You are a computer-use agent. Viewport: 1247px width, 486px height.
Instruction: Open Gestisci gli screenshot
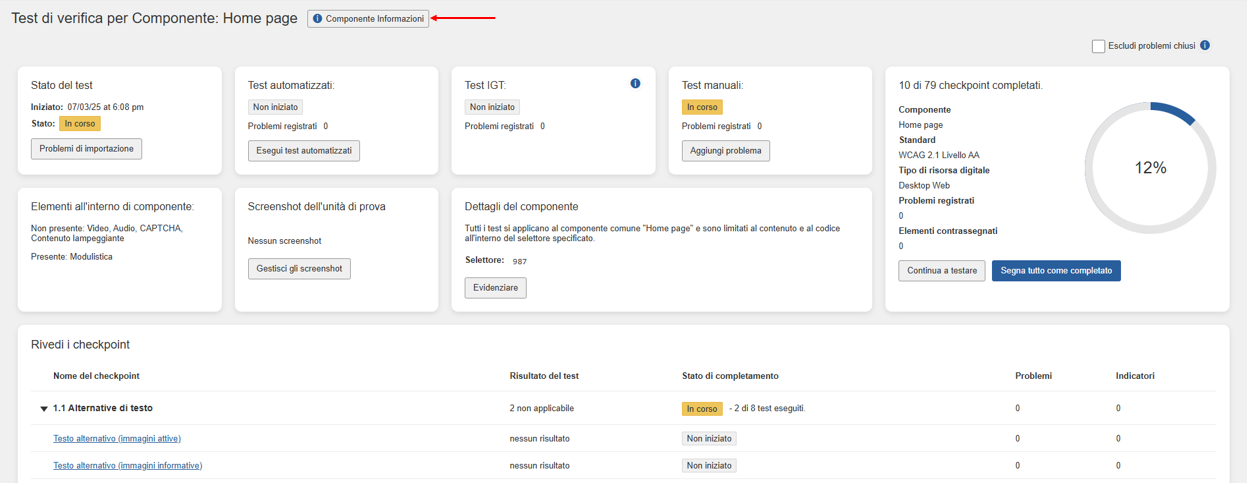[x=299, y=269]
